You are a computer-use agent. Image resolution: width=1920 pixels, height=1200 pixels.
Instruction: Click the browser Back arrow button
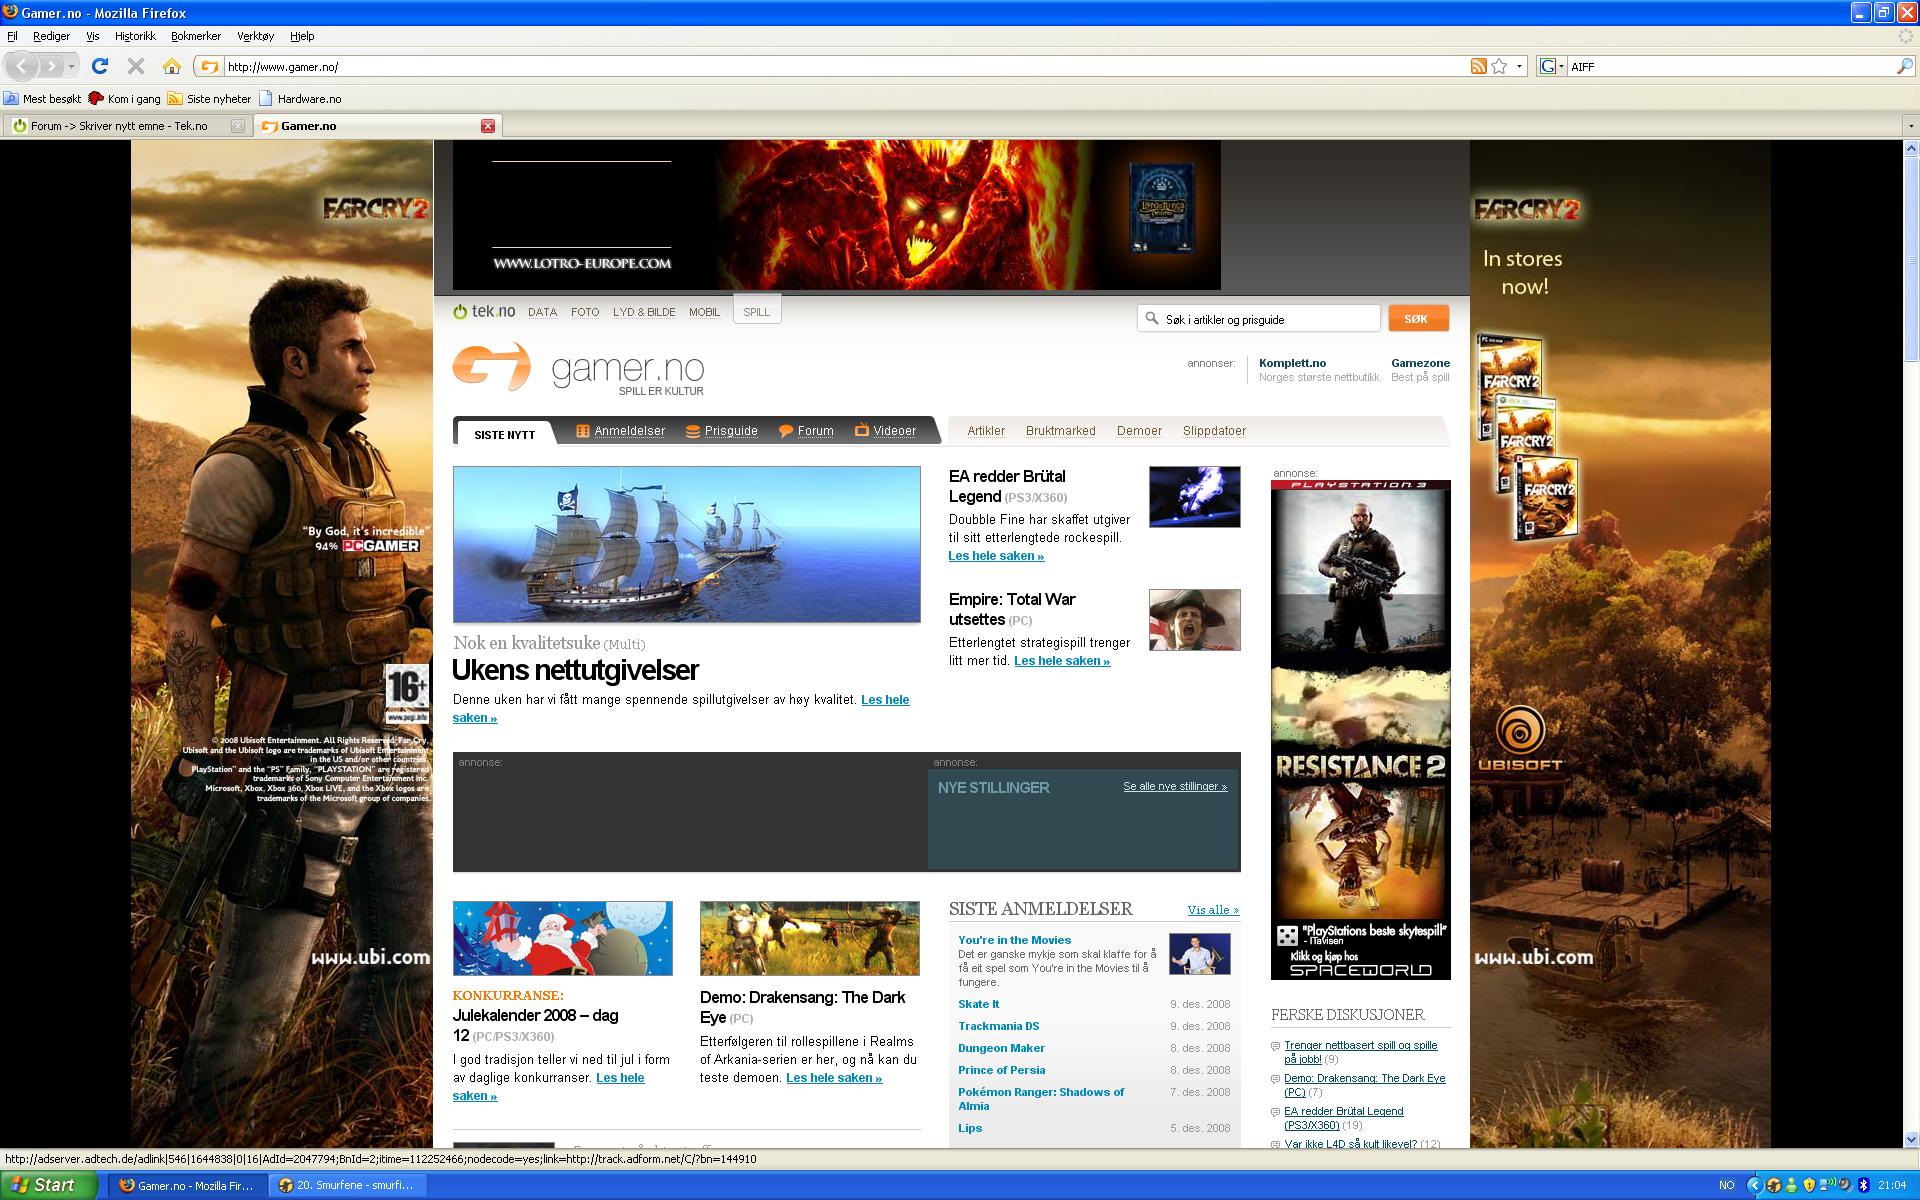click(23, 66)
